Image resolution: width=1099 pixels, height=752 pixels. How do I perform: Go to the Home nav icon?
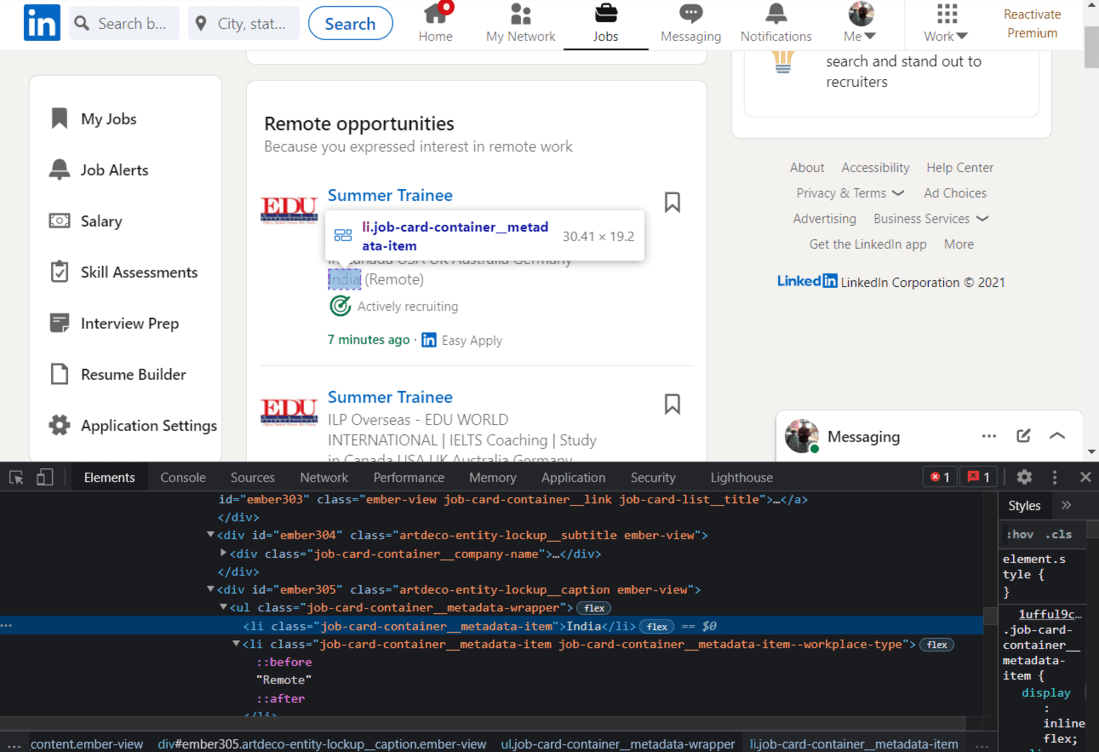coord(435,23)
